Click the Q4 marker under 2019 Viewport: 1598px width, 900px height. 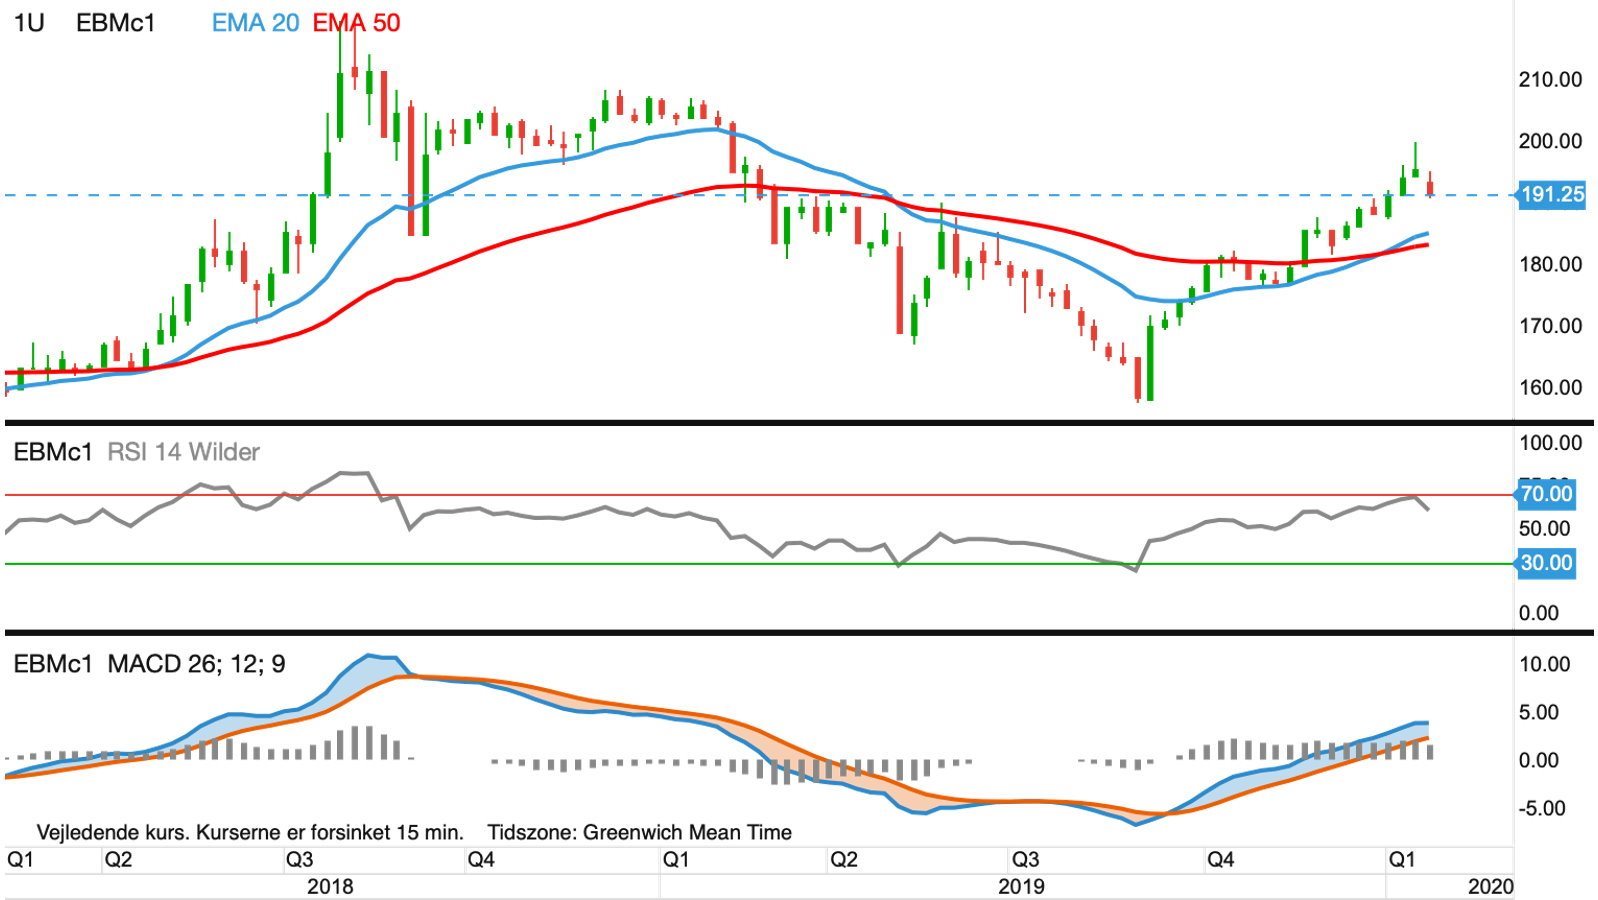pyautogui.click(x=1220, y=859)
